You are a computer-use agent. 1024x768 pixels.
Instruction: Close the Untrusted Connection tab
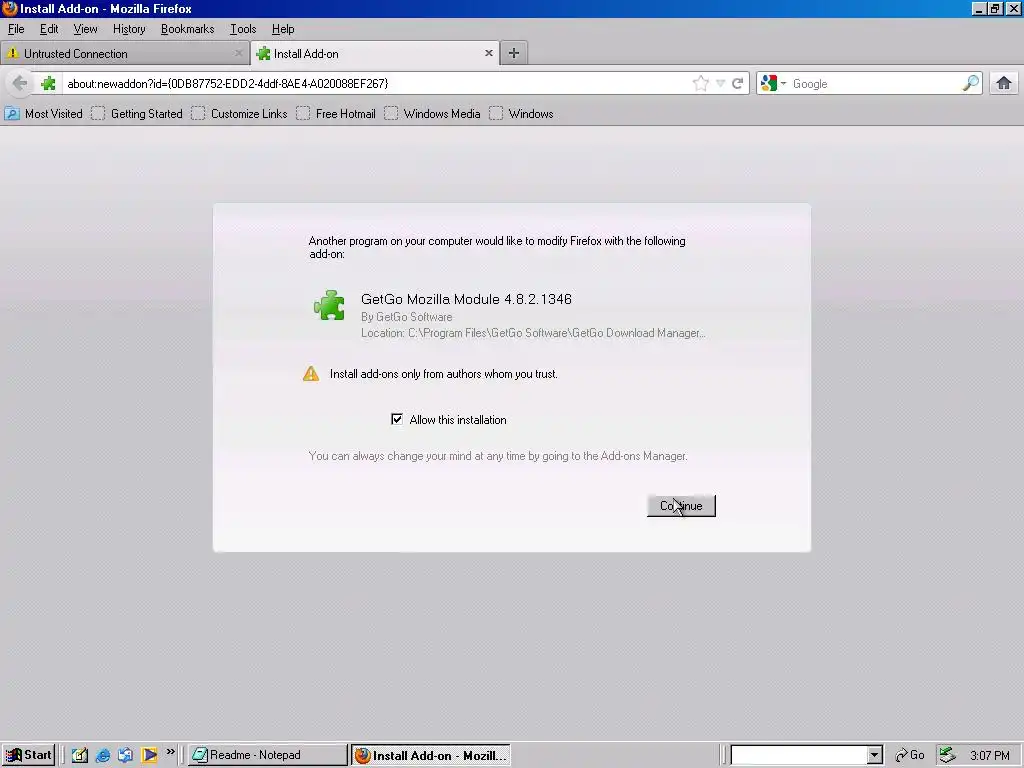point(238,53)
